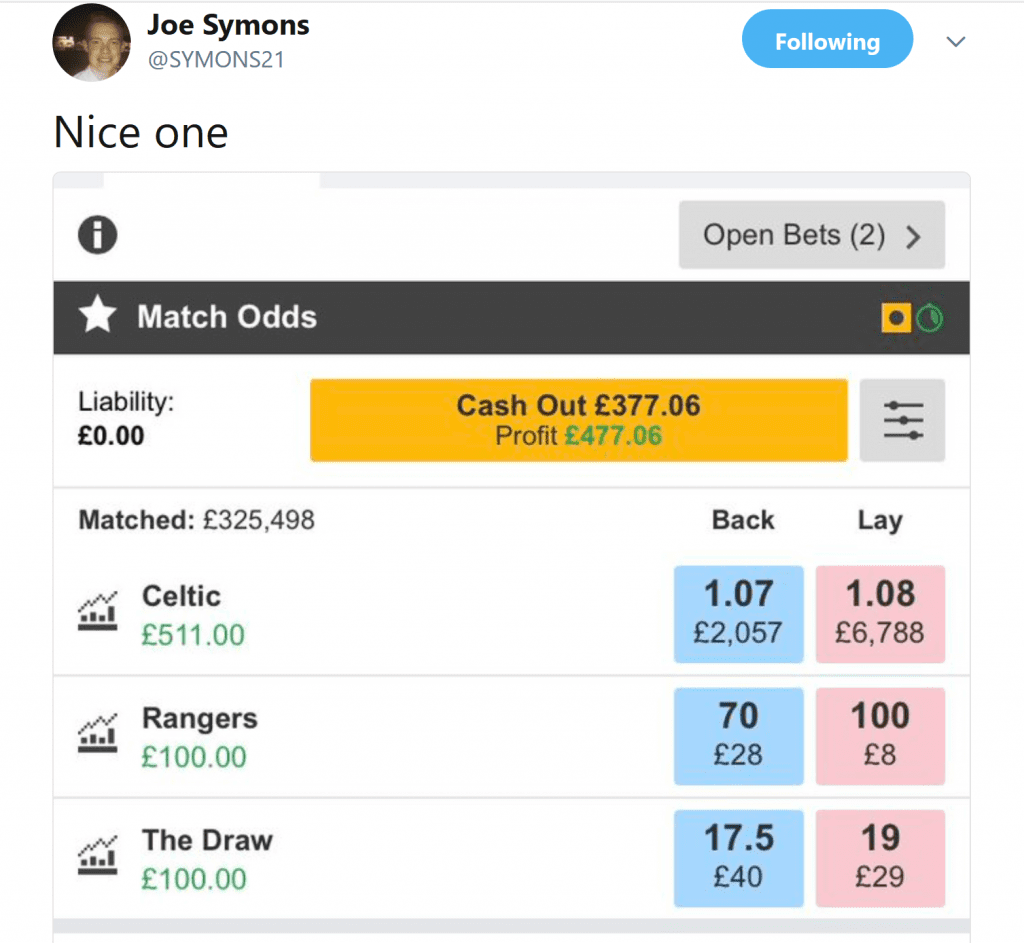
Task: Back Rangers at 70
Action: click(739, 736)
